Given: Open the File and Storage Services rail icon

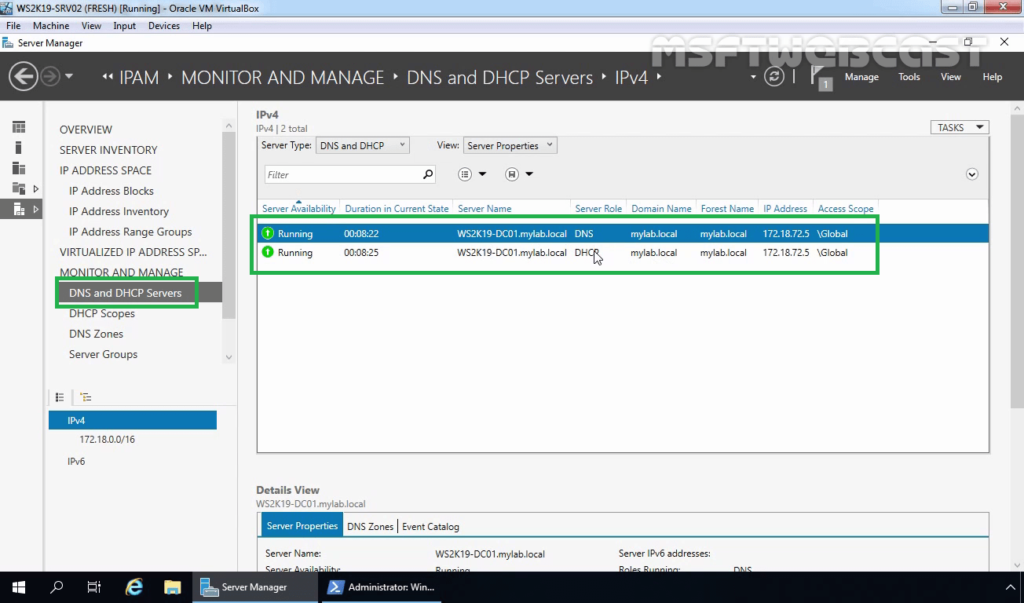Looking at the screenshot, I should [x=19, y=189].
